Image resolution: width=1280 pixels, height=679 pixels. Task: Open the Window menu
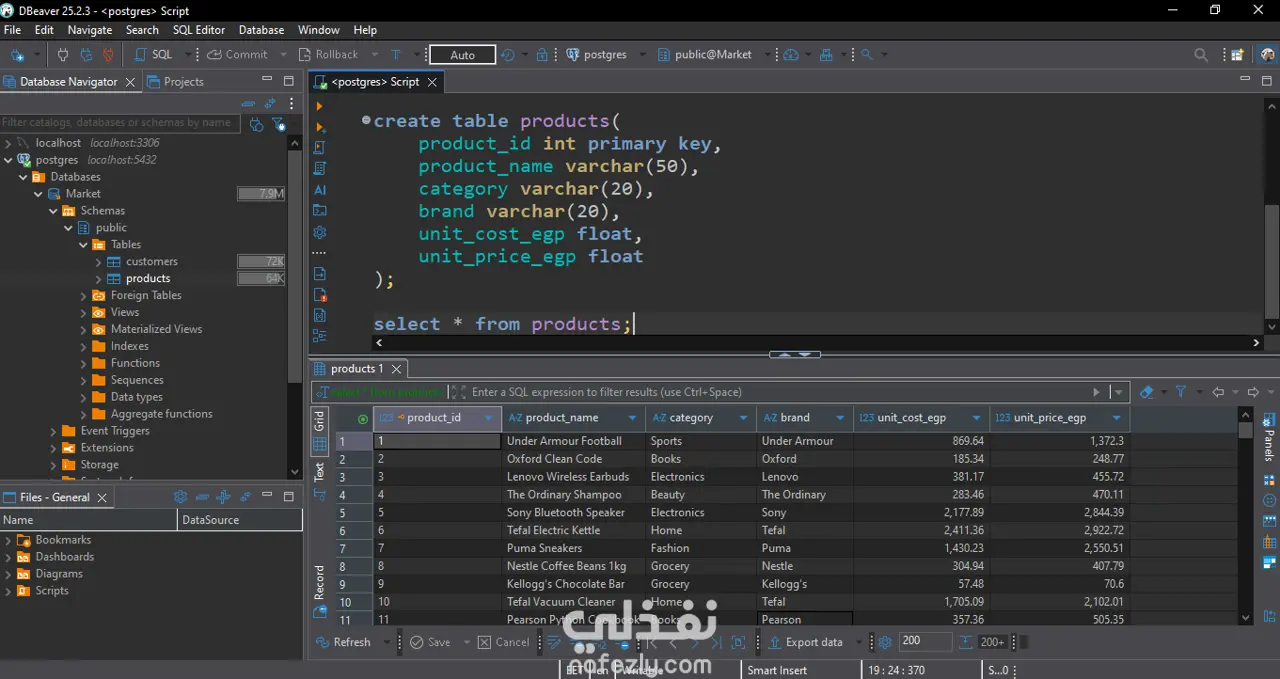pyautogui.click(x=319, y=30)
